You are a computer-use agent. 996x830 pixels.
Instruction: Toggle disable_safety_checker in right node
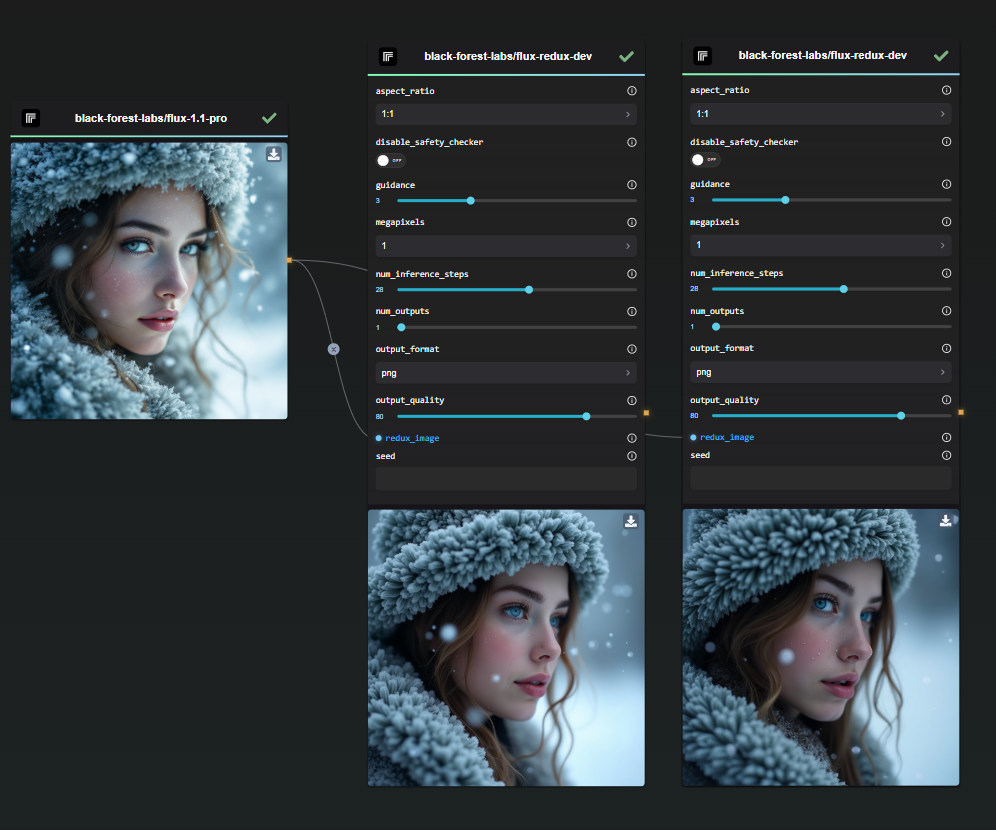pos(705,159)
